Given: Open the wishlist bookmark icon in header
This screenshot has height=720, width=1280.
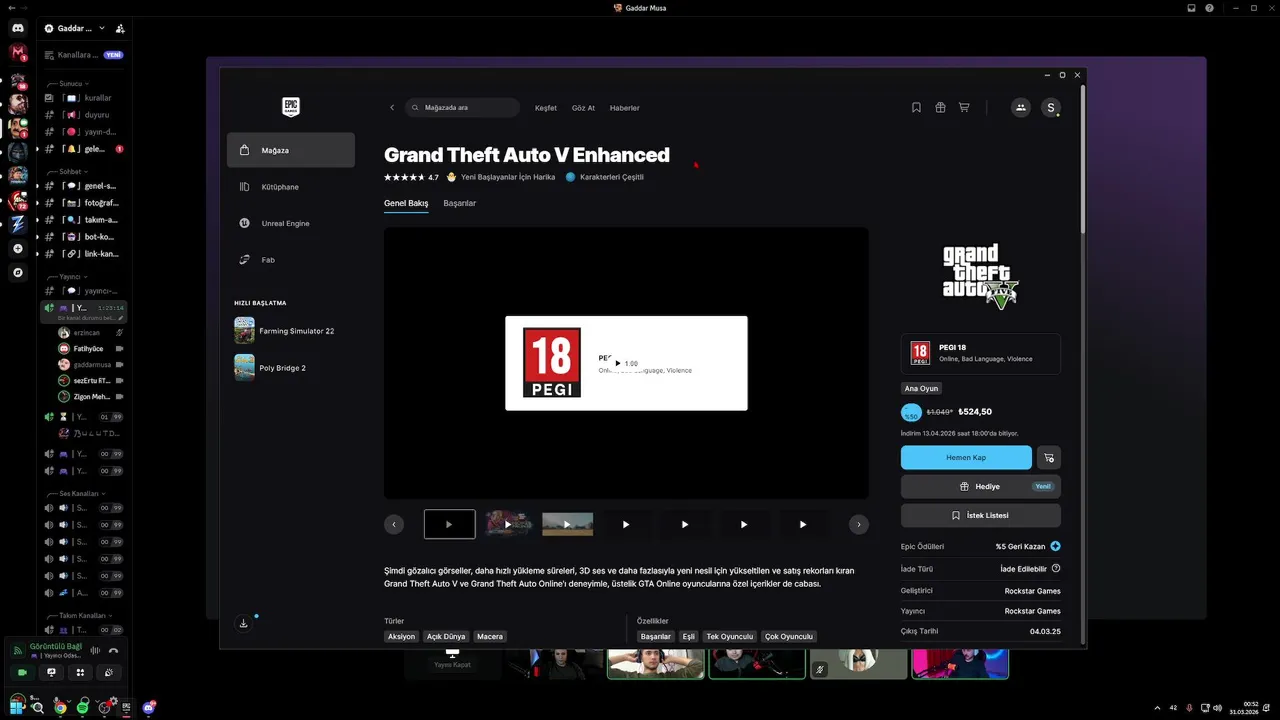Looking at the screenshot, I should point(916,108).
